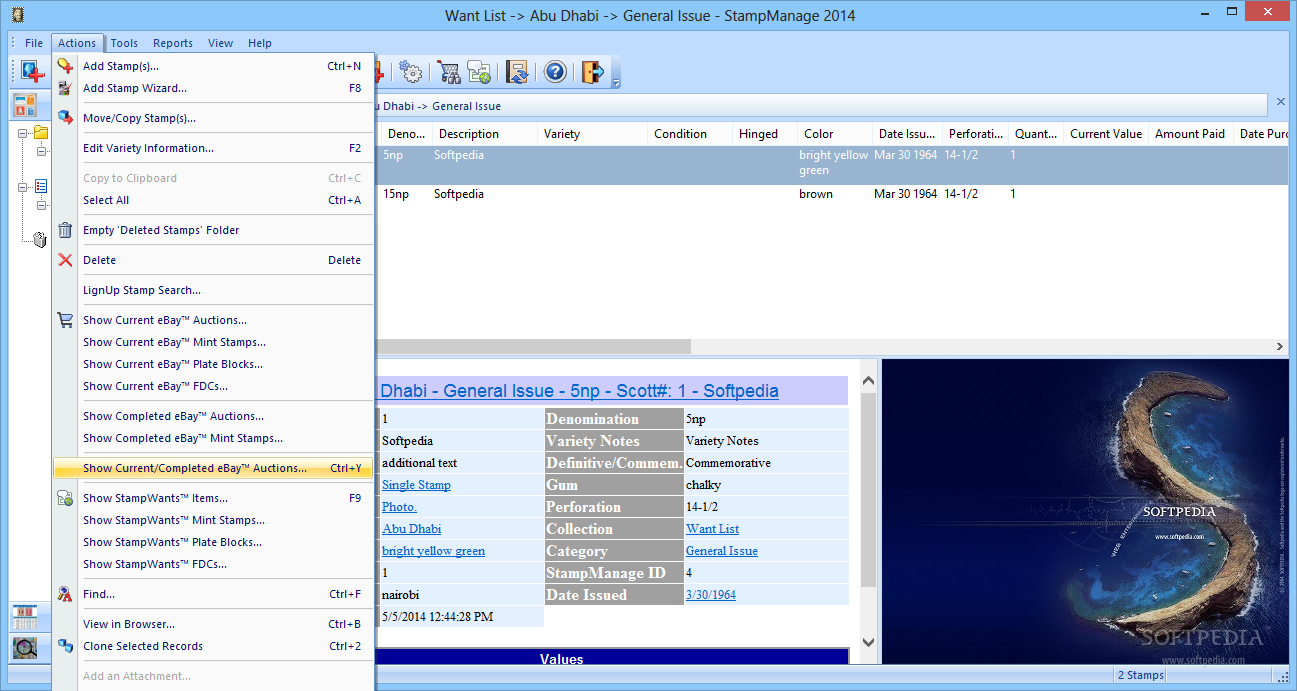Choose Show Completed eBay Auctions...
Screen dimensions: 1297x691
(214, 416)
